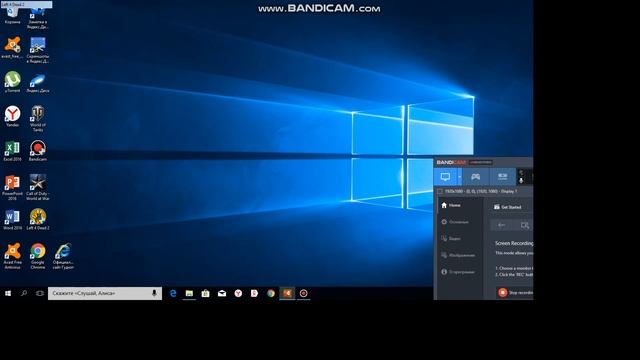
Task: Launch Left 4 Dead 2 desktop shortcut
Action: pyautogui.click(x=38, y=220)
